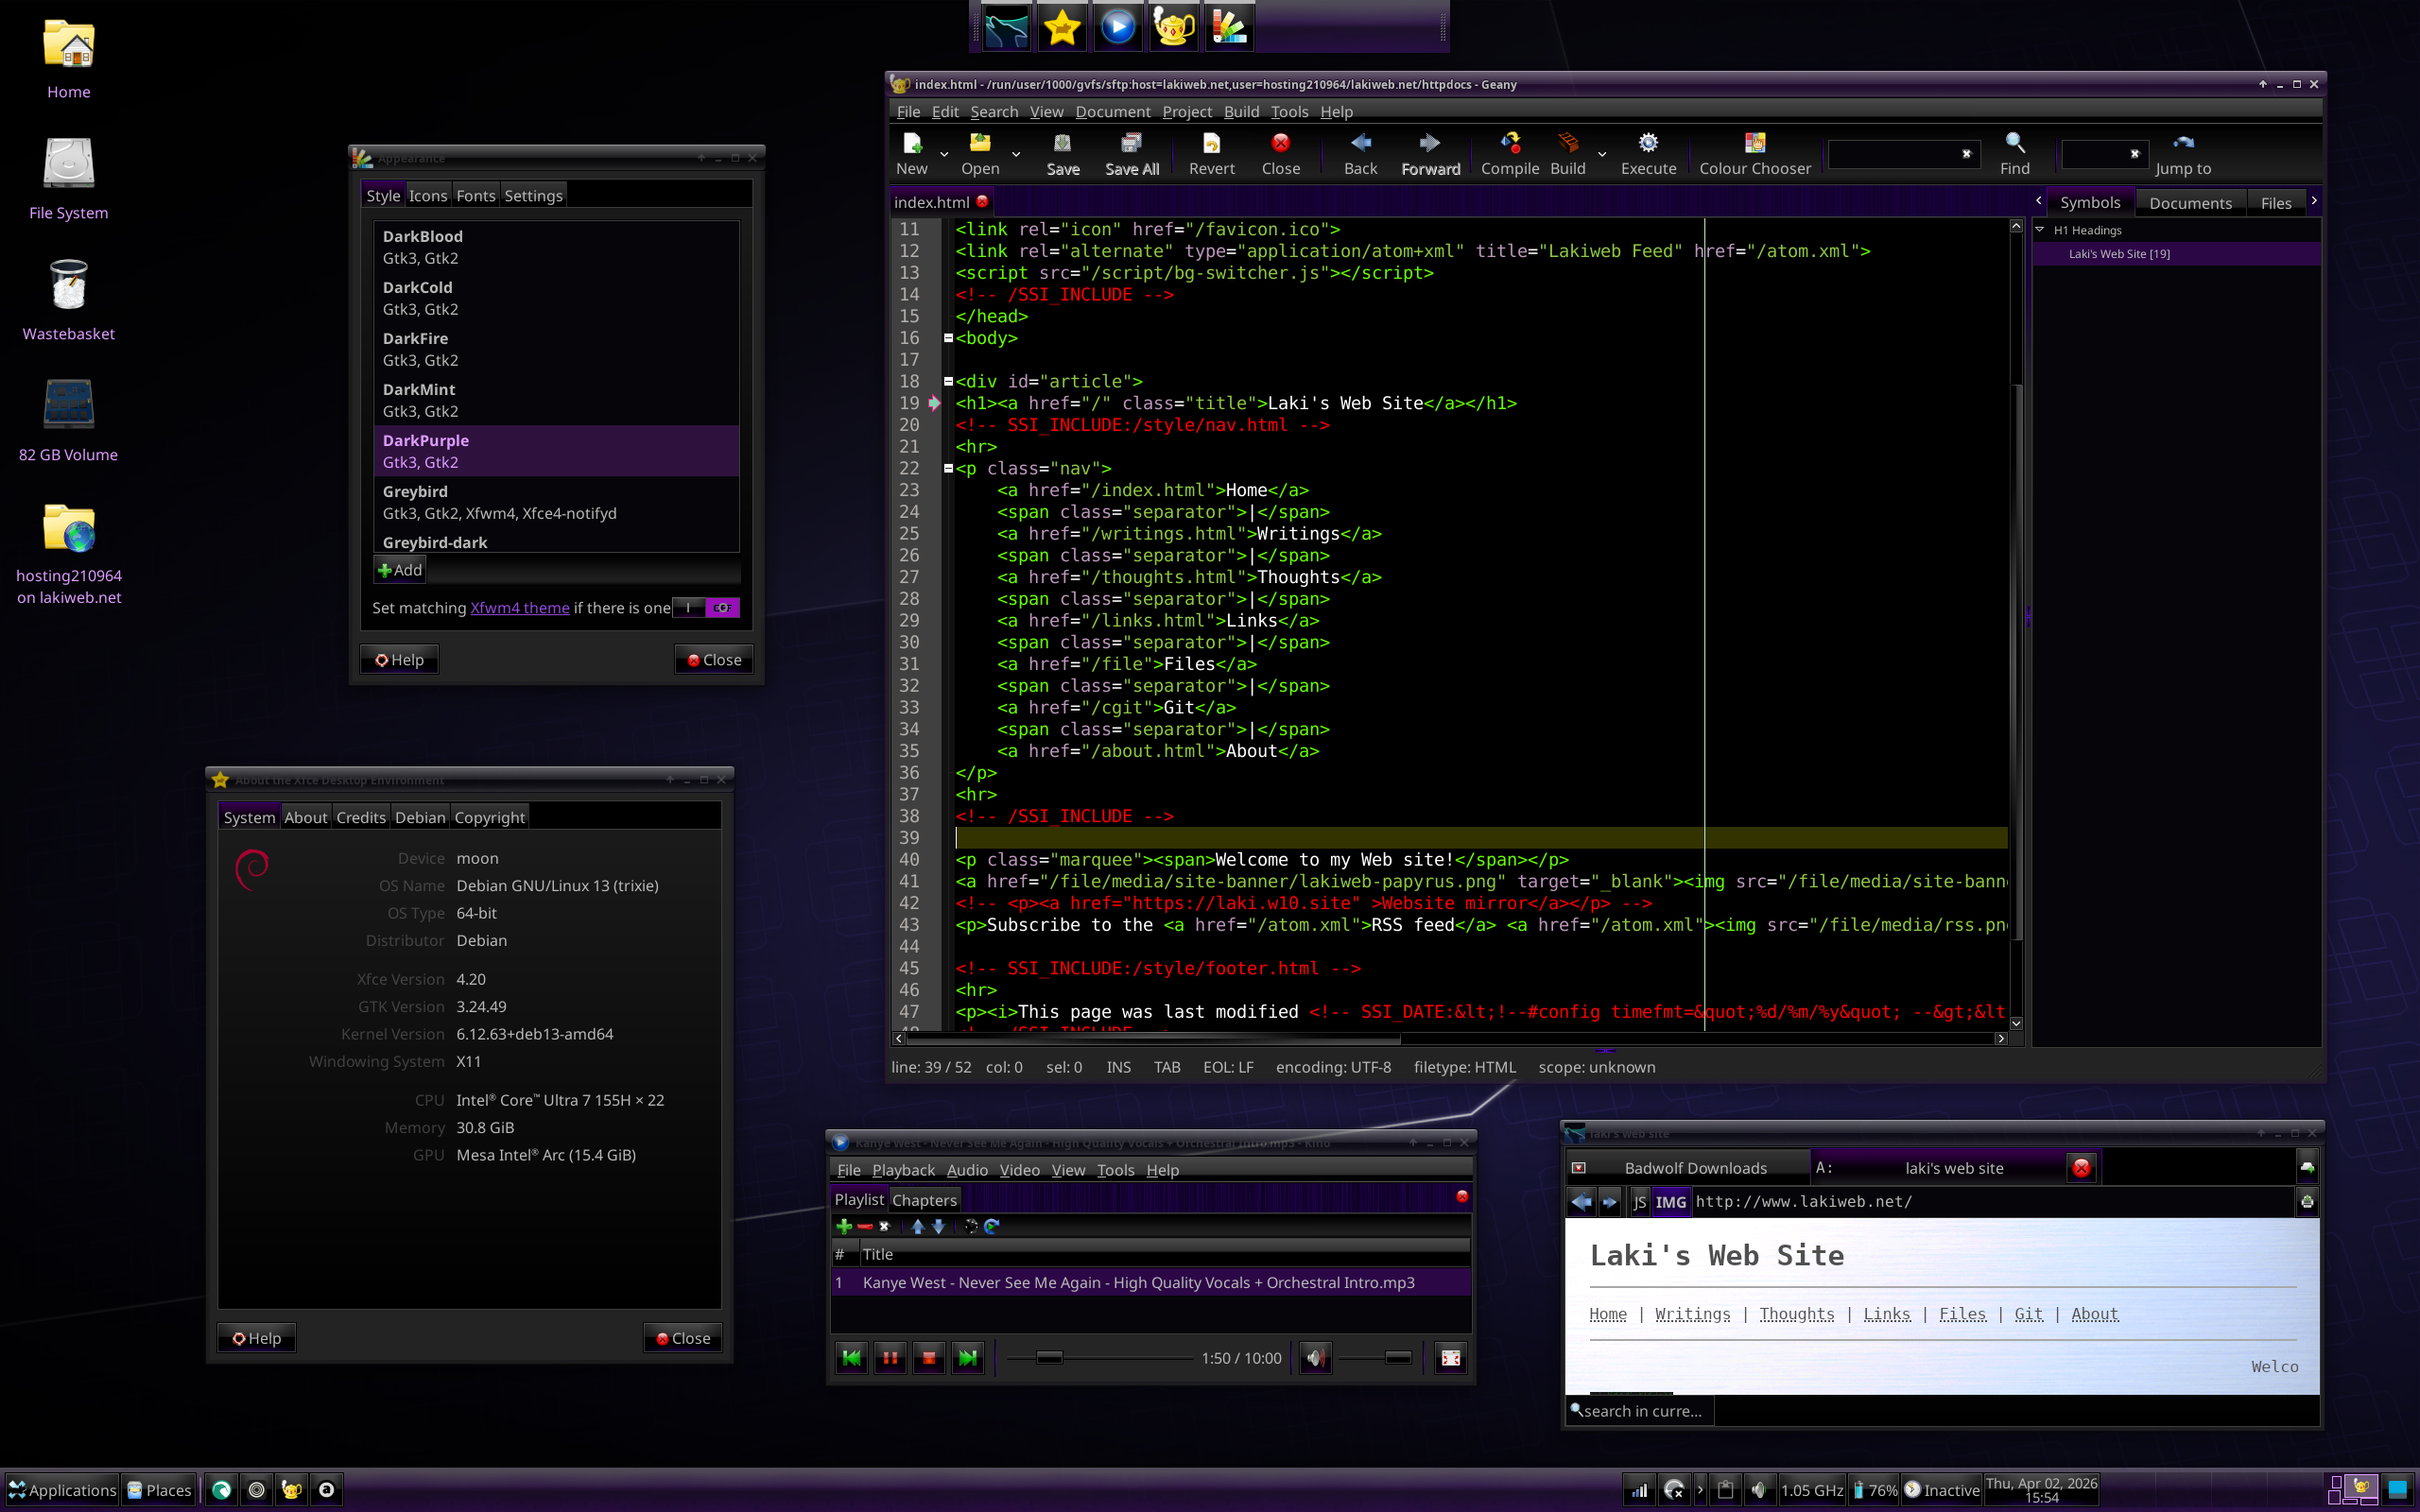Click Writings link on Laki's Web Site

tap(1692, 1314)
